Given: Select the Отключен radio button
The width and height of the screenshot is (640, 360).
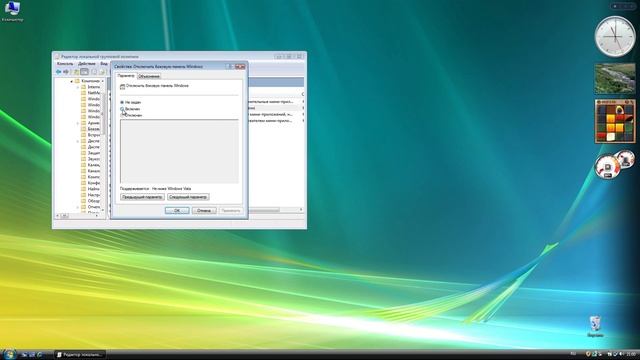Looking at the screenshot, I should [122, 116].
